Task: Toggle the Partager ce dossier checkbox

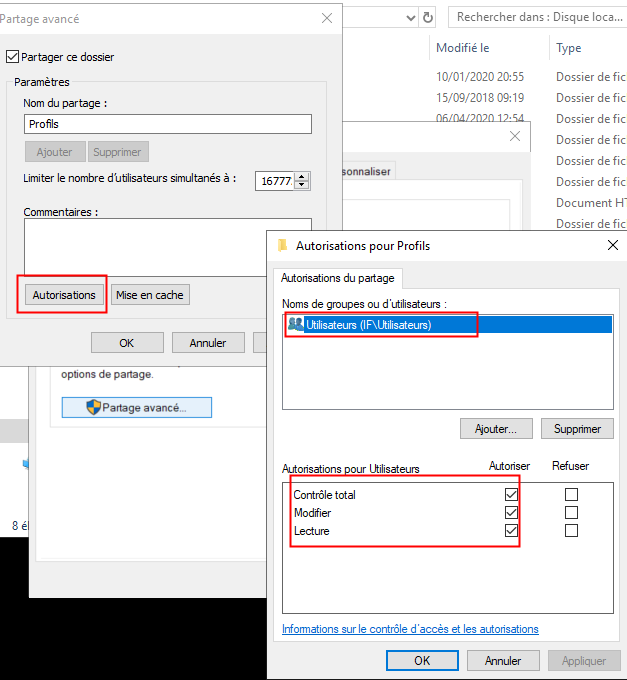Action: [x=13, y=57]
